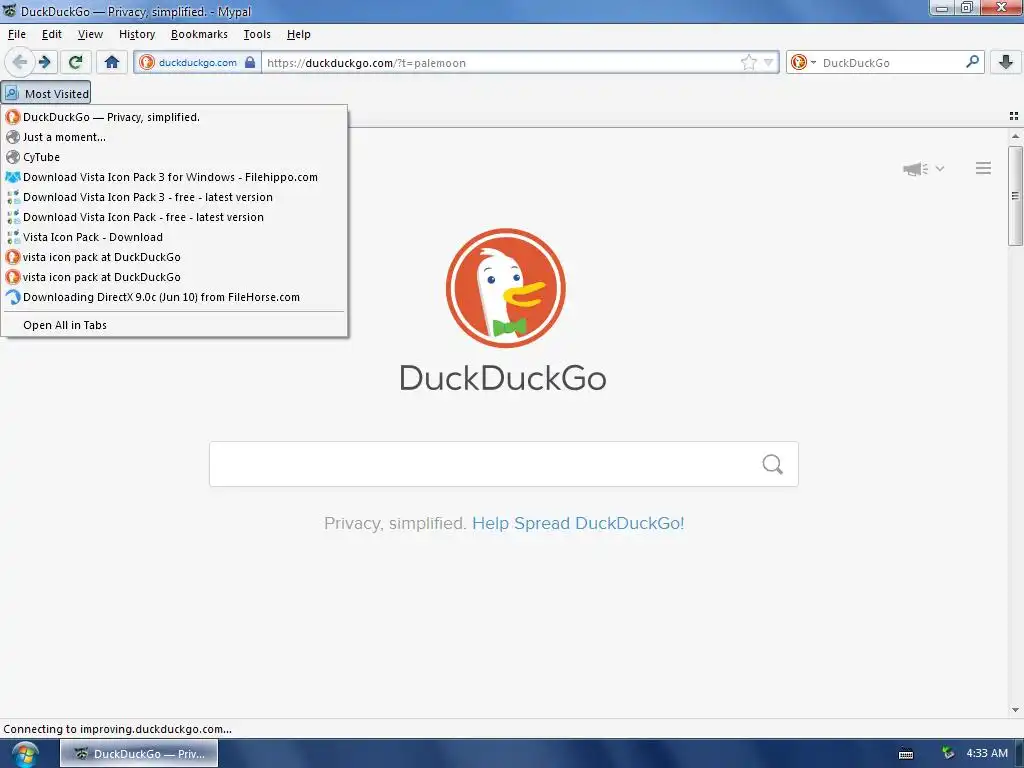
Task: Grab the vertical scrollbar thumb
Action: [x=1015, y=196]
